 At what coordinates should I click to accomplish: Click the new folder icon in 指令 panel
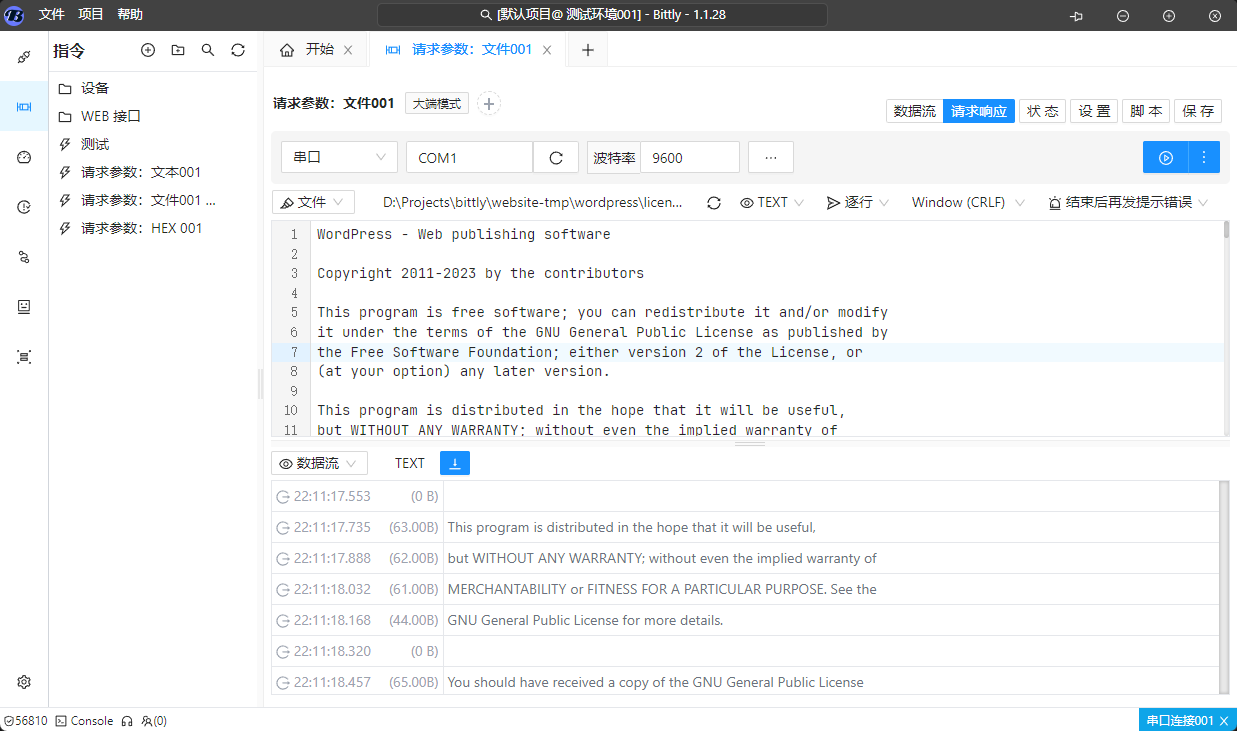pyautogui.click(x=178, y=50)
